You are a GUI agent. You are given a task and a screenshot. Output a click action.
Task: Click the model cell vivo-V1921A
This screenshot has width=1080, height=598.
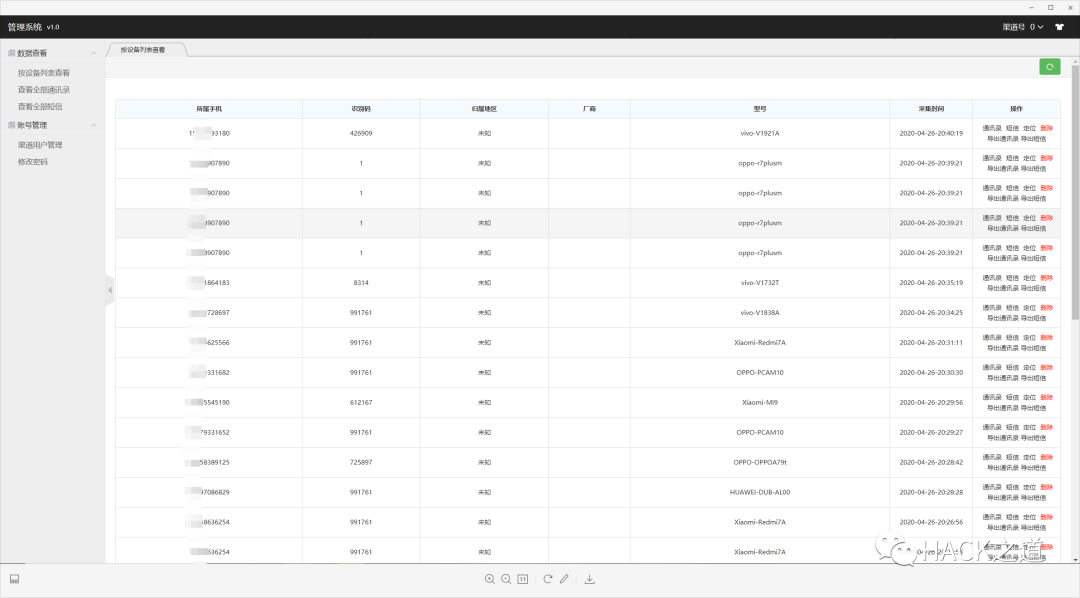point(760,134)
